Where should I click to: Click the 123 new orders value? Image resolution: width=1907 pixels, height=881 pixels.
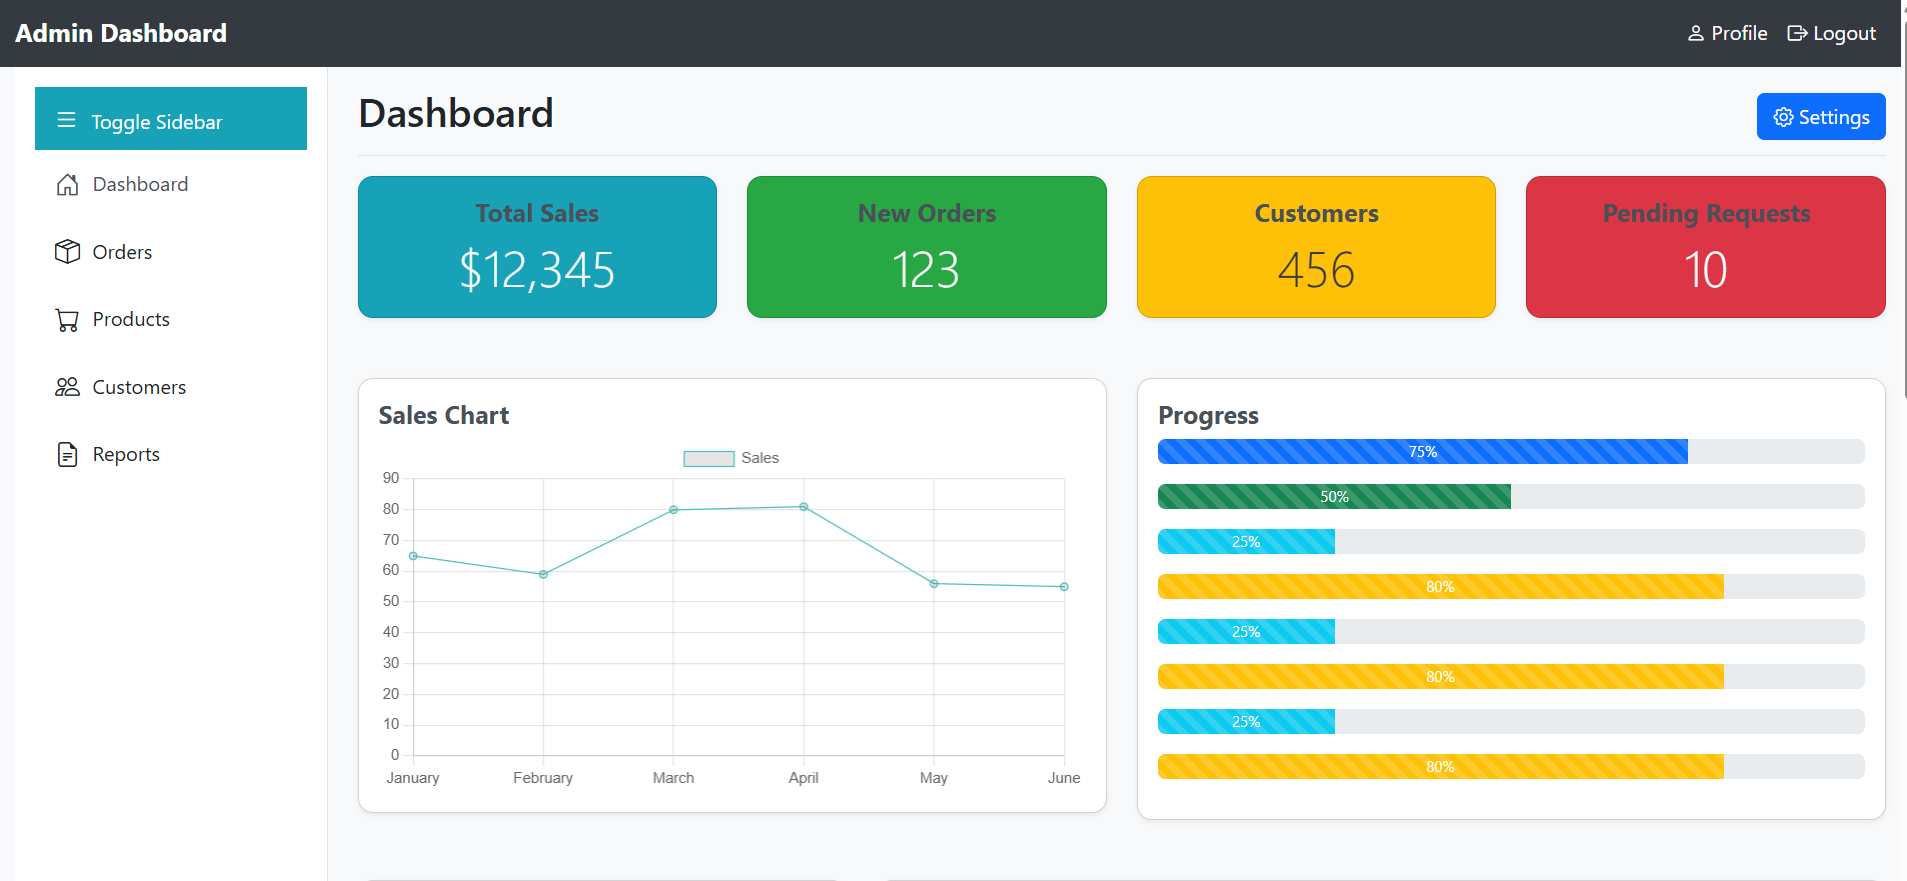coord(927,270)
